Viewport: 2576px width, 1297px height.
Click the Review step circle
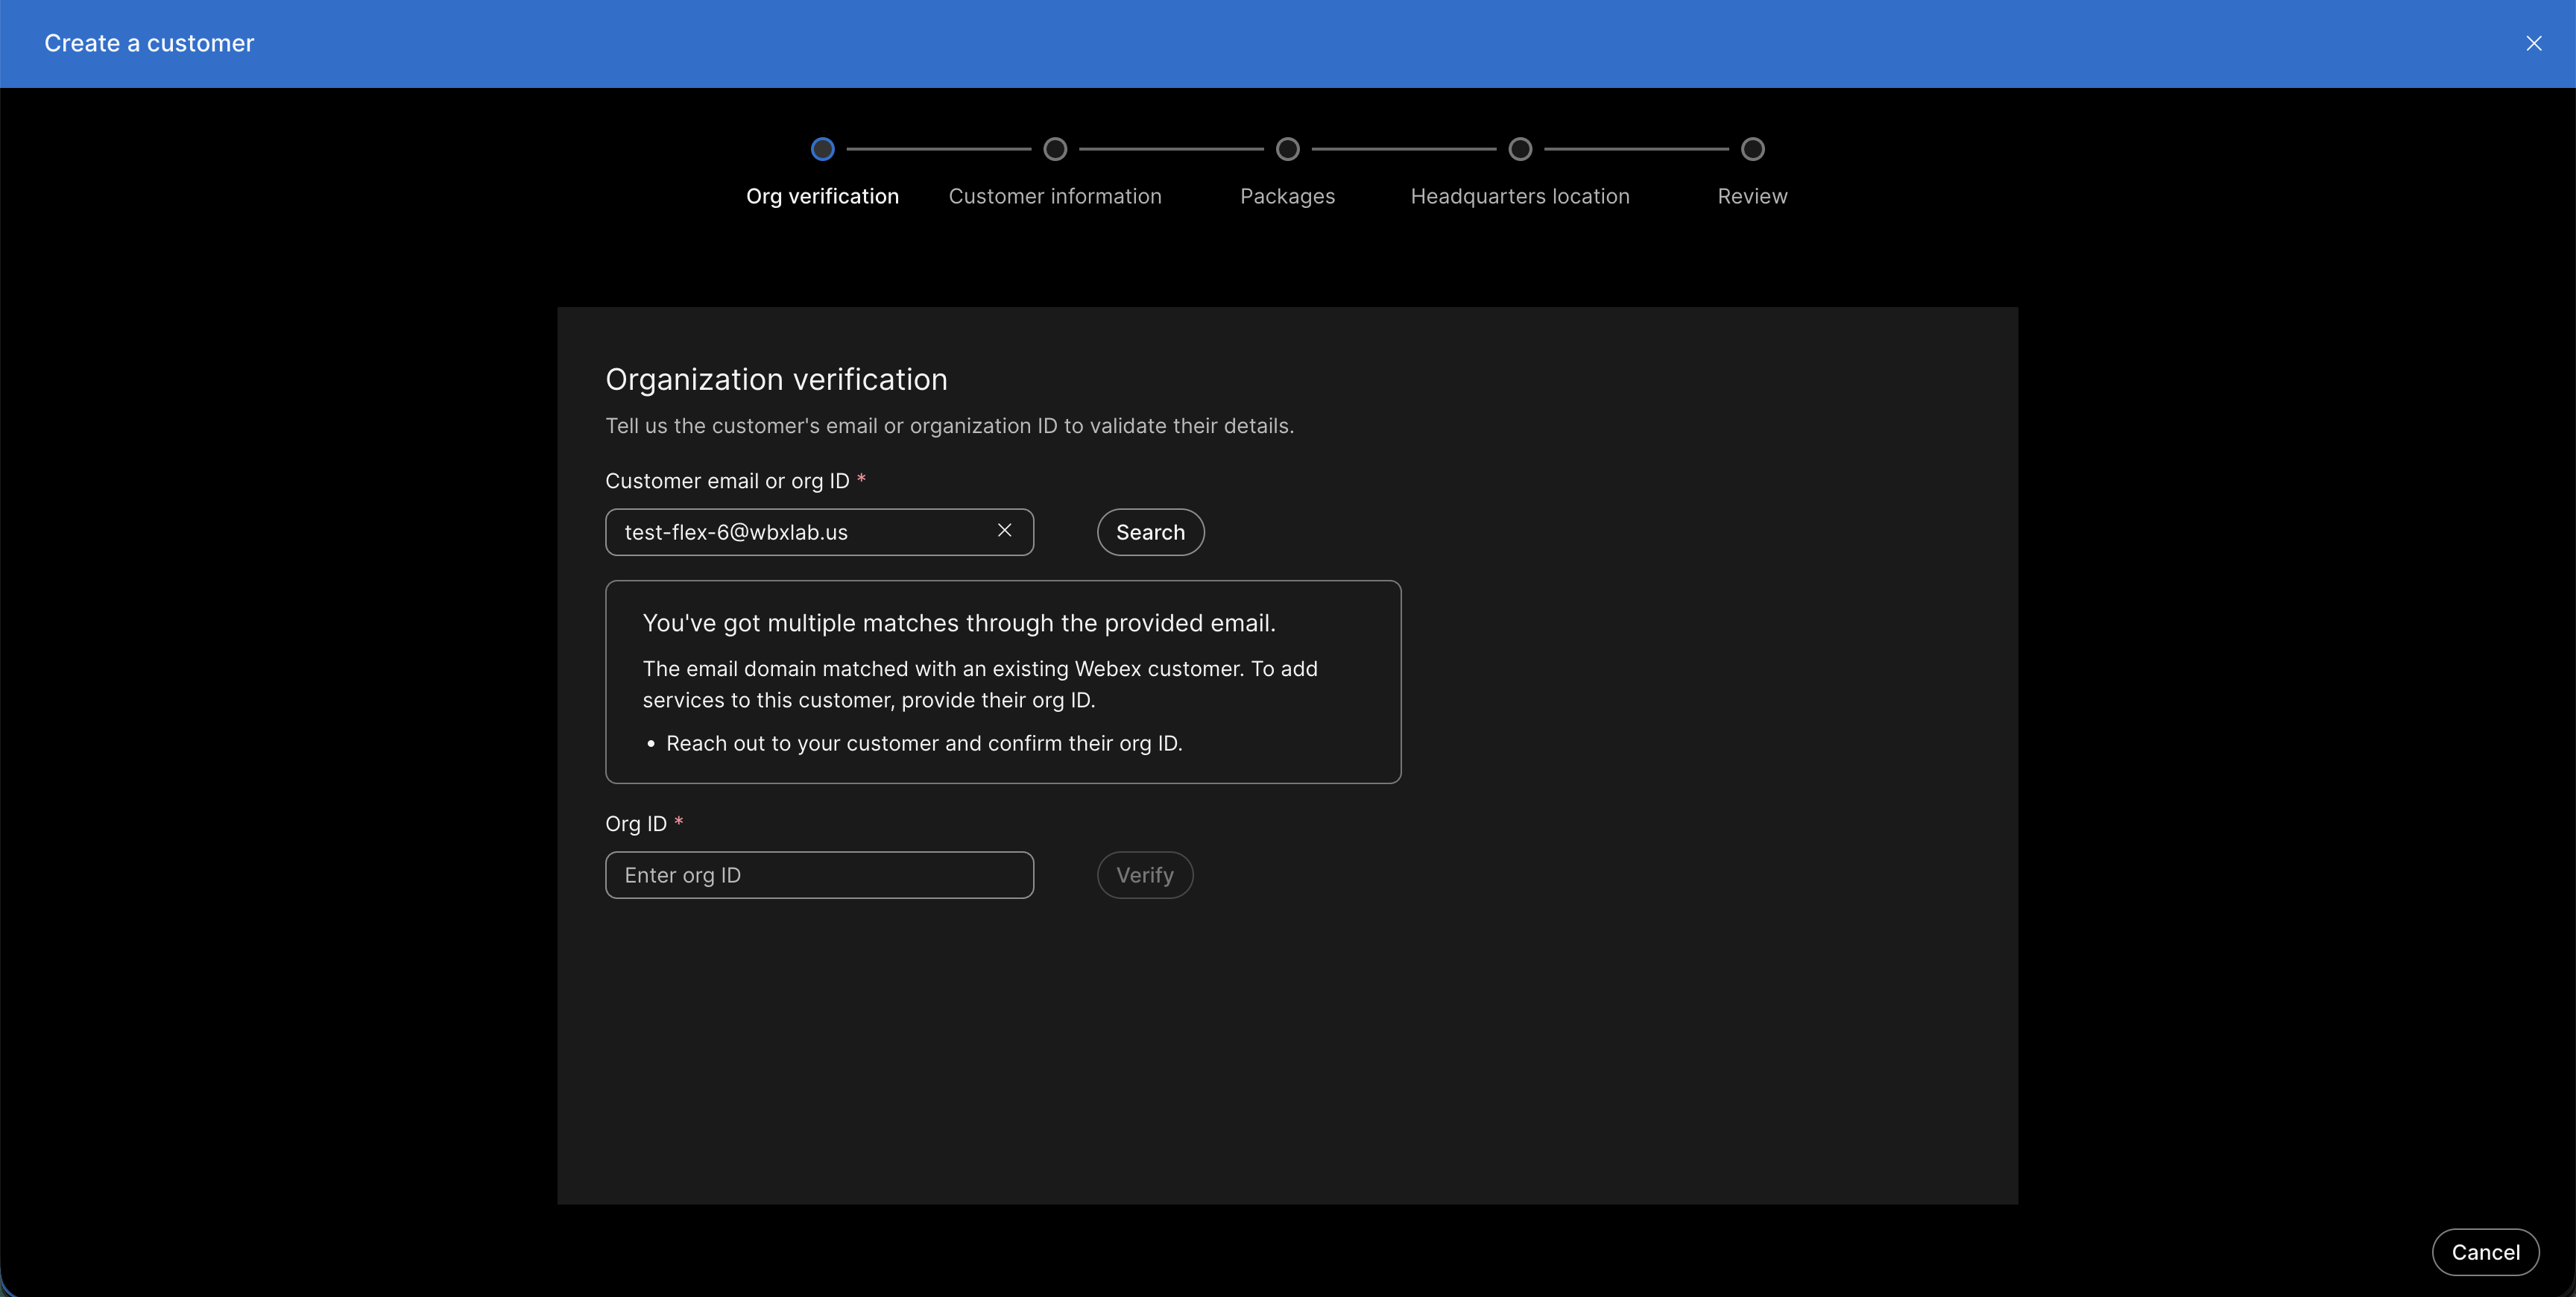1752,149
